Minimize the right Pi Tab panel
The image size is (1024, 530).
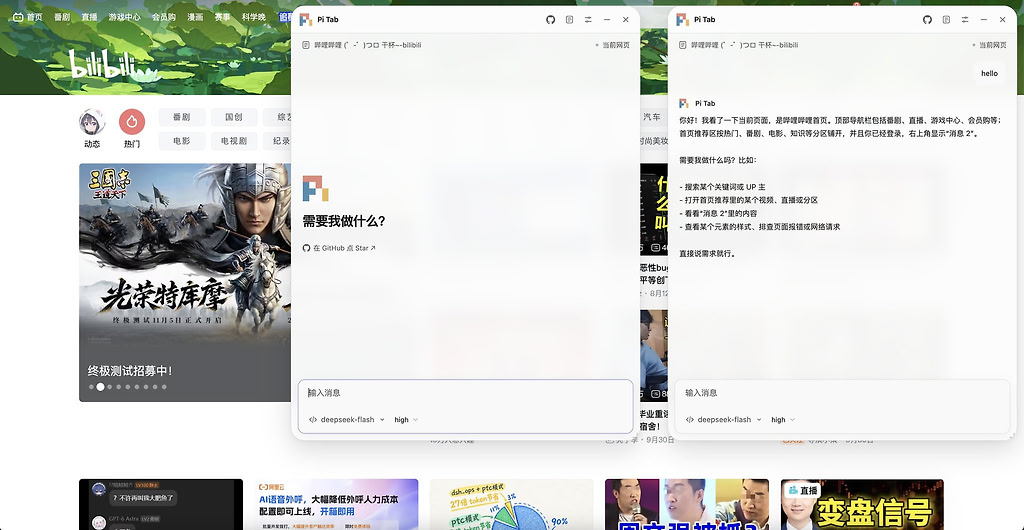pyautogui.click(x=984, y=20)
